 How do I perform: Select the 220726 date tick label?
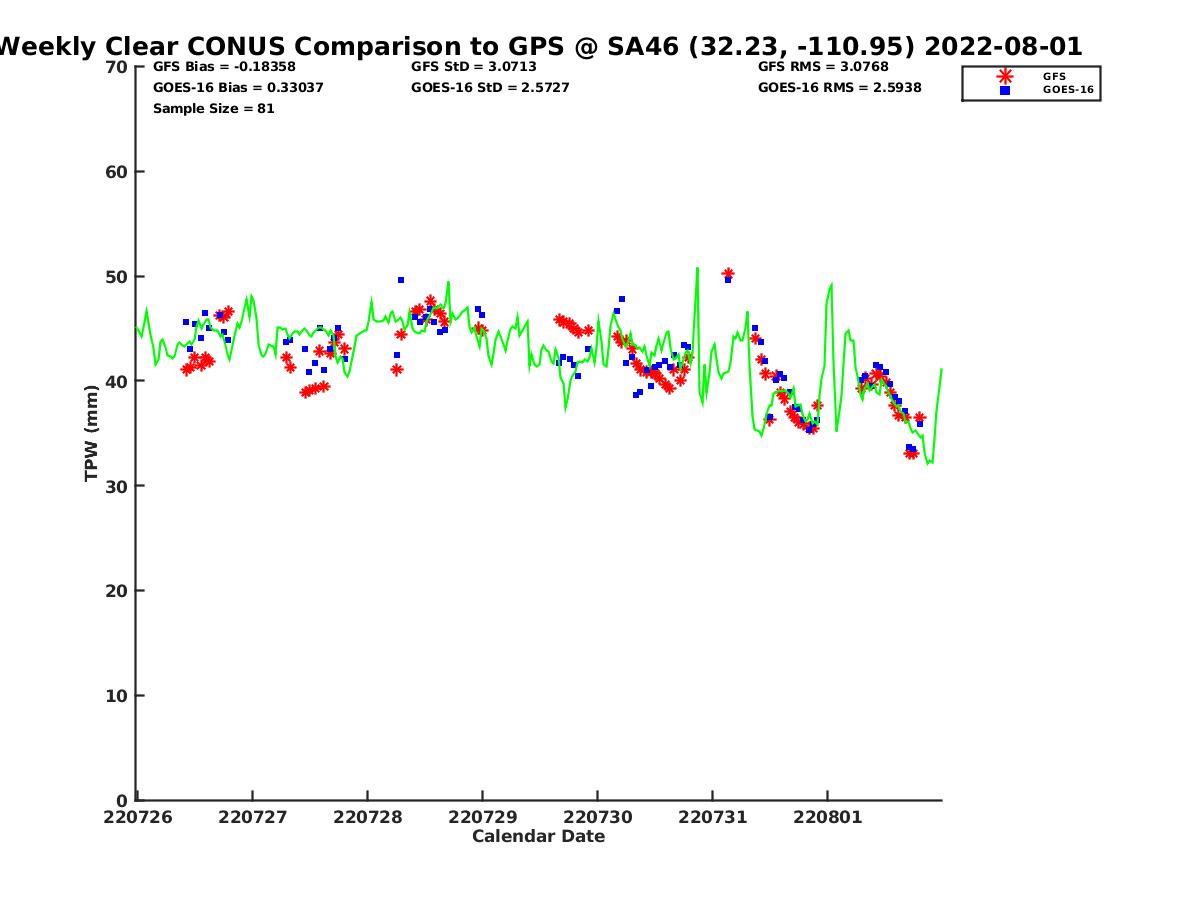click(x=138, y=818)
